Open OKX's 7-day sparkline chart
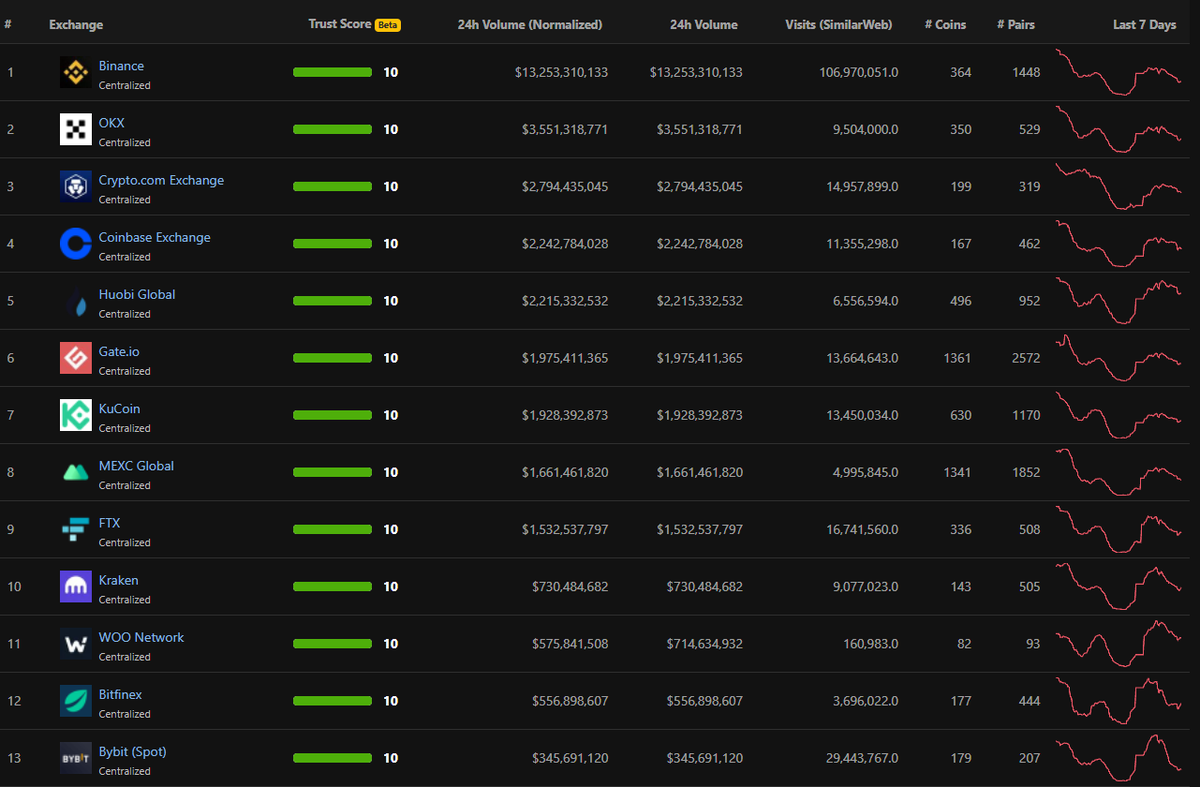Viewport: 1200px width, 787px height. (1119, 129)
